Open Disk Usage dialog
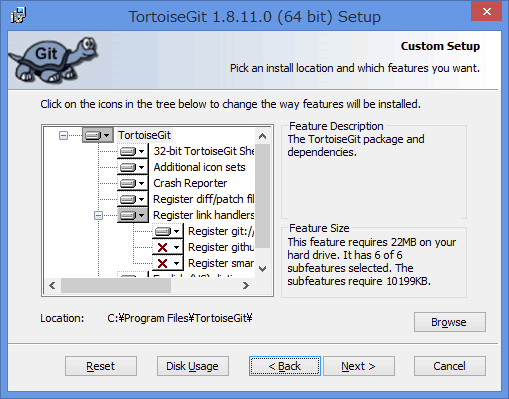Screen dimensions: 509x399 click(193, 366)
